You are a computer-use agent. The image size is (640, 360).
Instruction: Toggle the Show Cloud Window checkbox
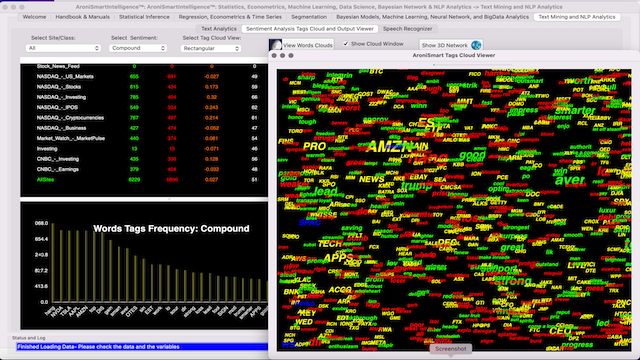[346, 44]
